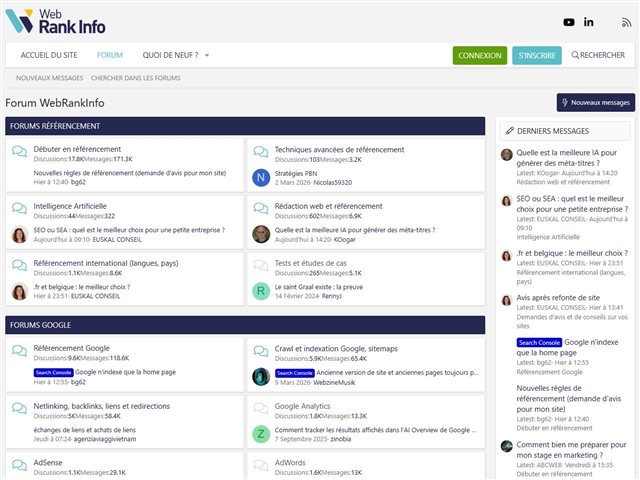This screenshot has width=640, height=480.
Task: Open Débuter en référencement forum
Action: (x=77, y=149)
